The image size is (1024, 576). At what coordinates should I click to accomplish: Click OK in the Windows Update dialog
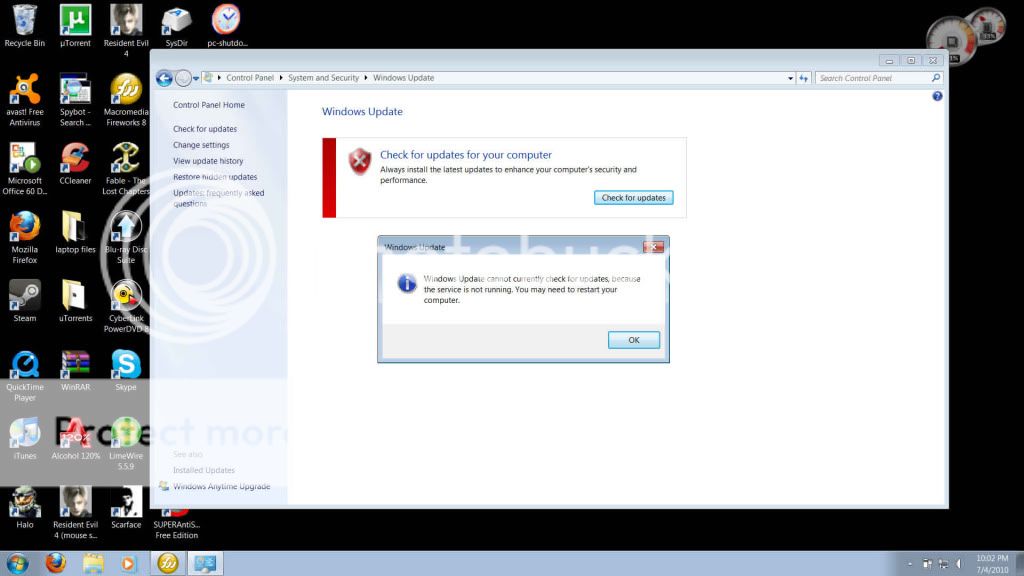634,340
